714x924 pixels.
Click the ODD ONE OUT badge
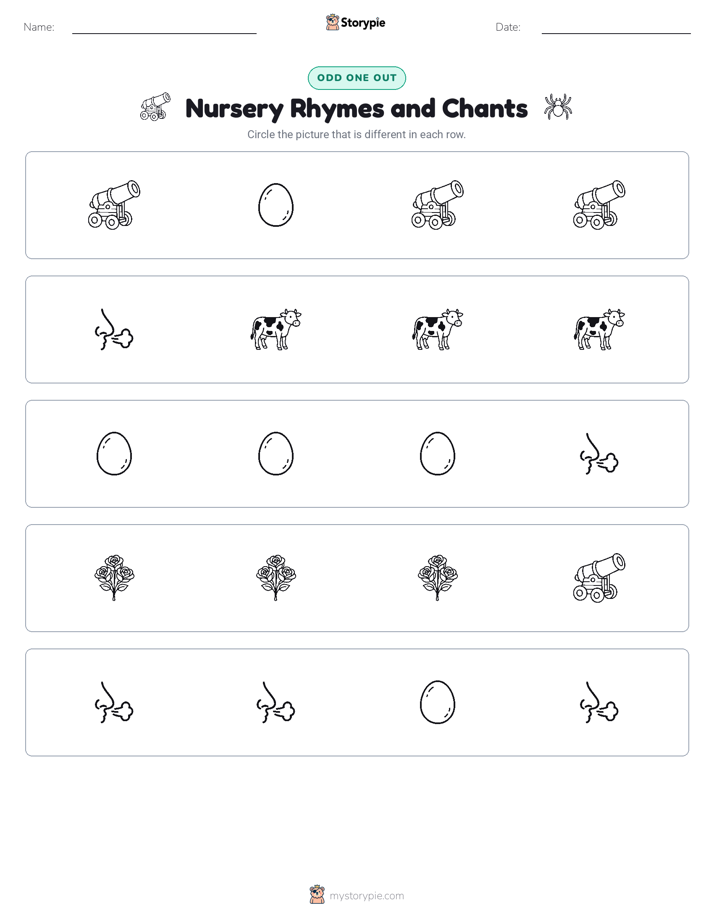(356, 78)
